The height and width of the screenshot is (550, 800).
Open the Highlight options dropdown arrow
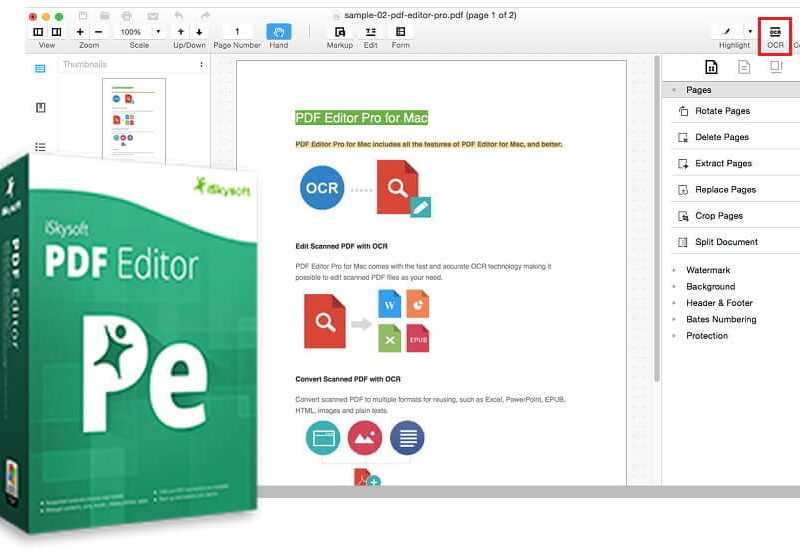click(x=749, y=32)
